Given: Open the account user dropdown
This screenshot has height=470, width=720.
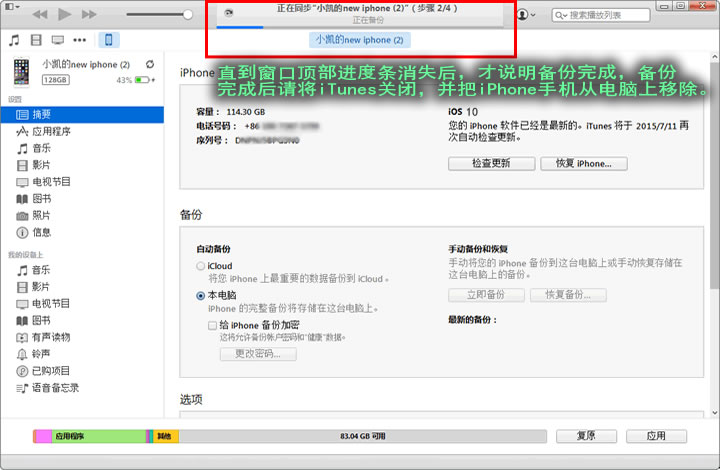Looking at the screenshot, I should coord(526,15).
